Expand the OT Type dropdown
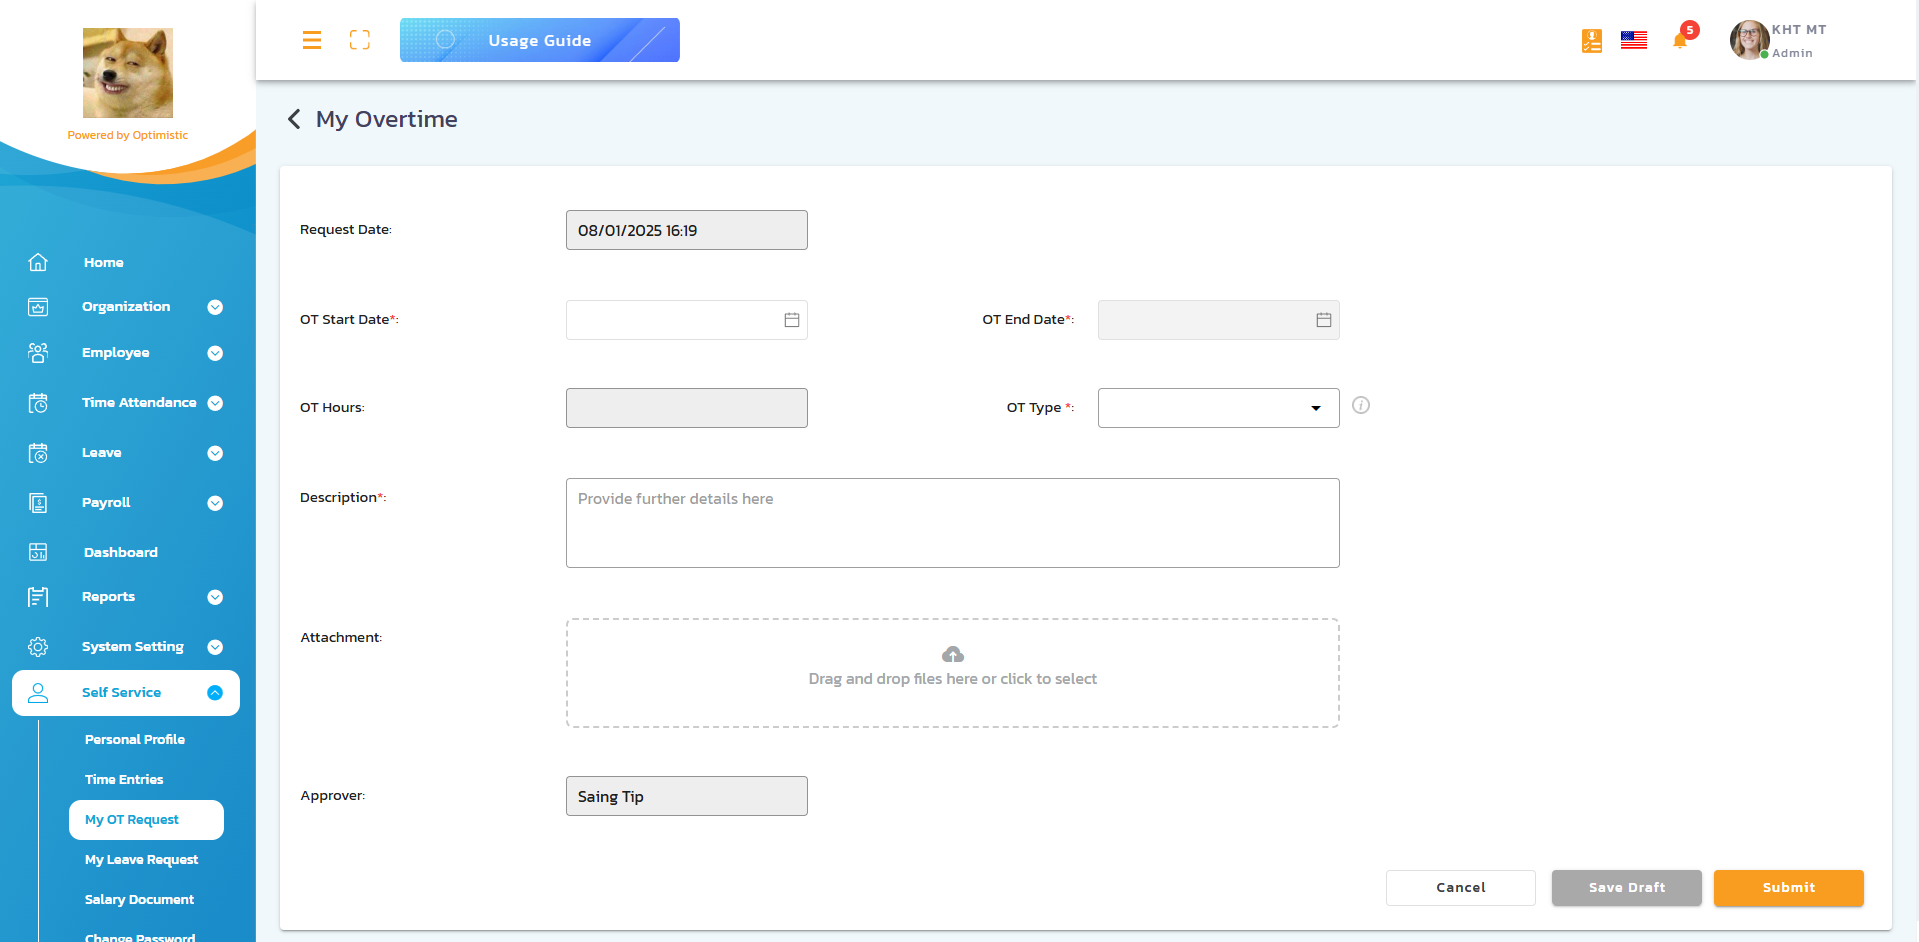Viewport: 1919px width, 942px height. pyautogui.click(x=1315, y=408)
